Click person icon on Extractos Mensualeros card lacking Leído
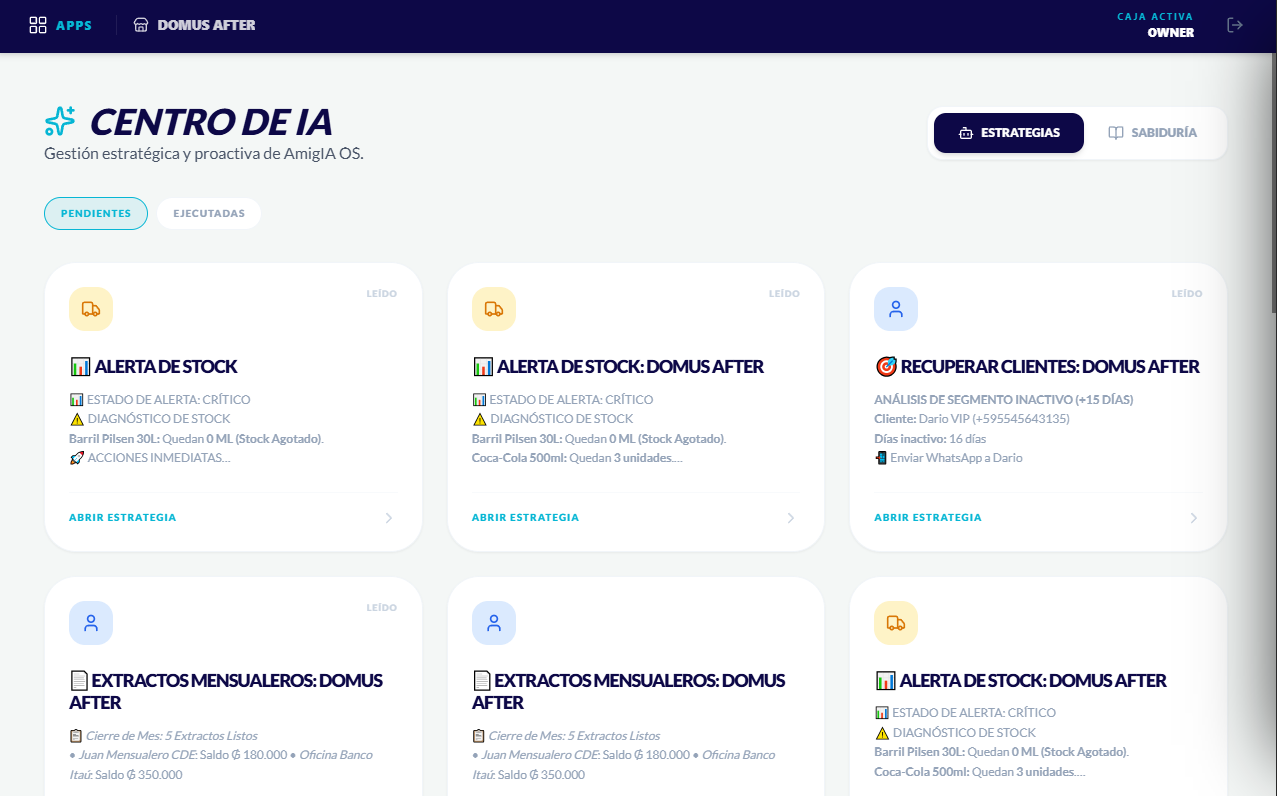The width and height of the screenshot is (1277, 796). tap(494, 623)
